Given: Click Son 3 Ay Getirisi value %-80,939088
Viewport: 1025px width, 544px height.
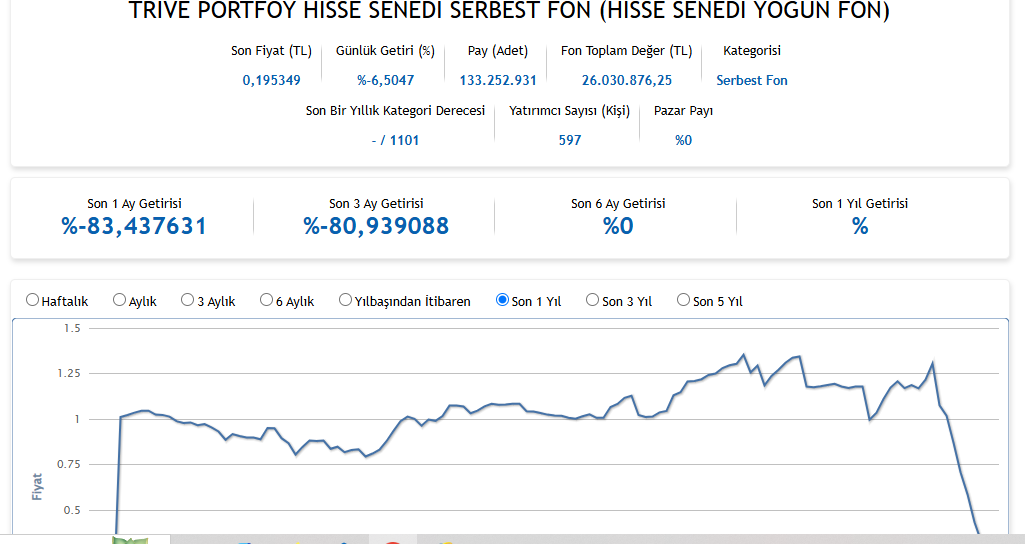Looking at the screenshot, I should 376,226.
